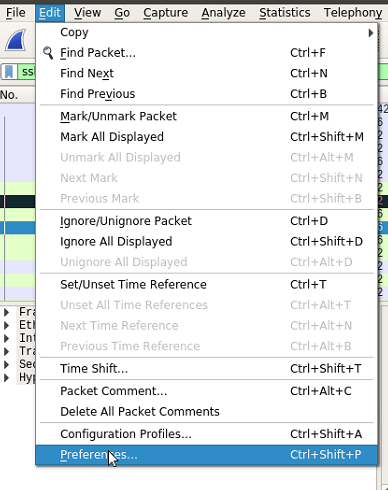Choose Mark/Unmark Packet
The width and height of the screenshot is (388, 490).
pyautogui.click(x=207, y=116)
